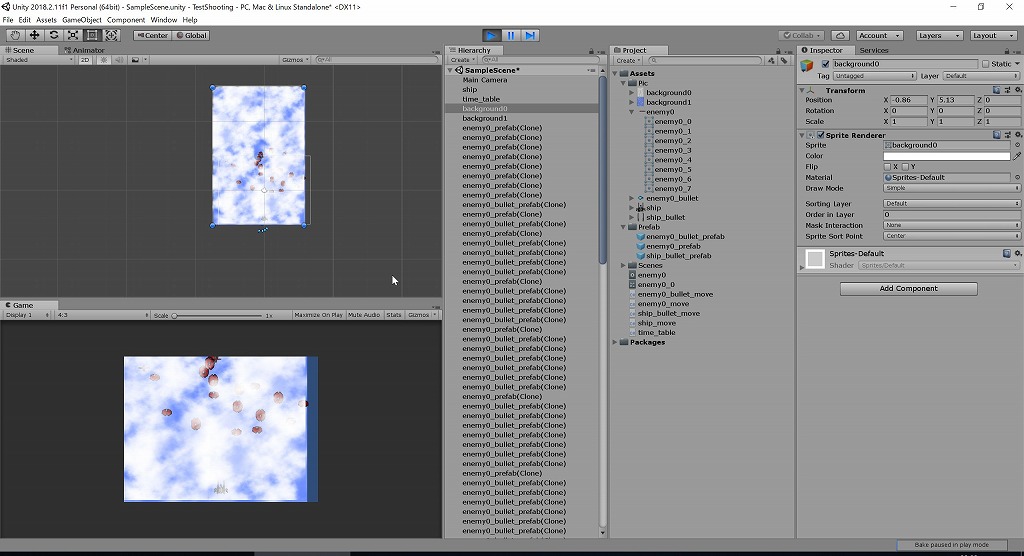The height and width of the screenshot is (556, 1024).
Task: Toggle scene effects image icon
Action: click(135, 59)
